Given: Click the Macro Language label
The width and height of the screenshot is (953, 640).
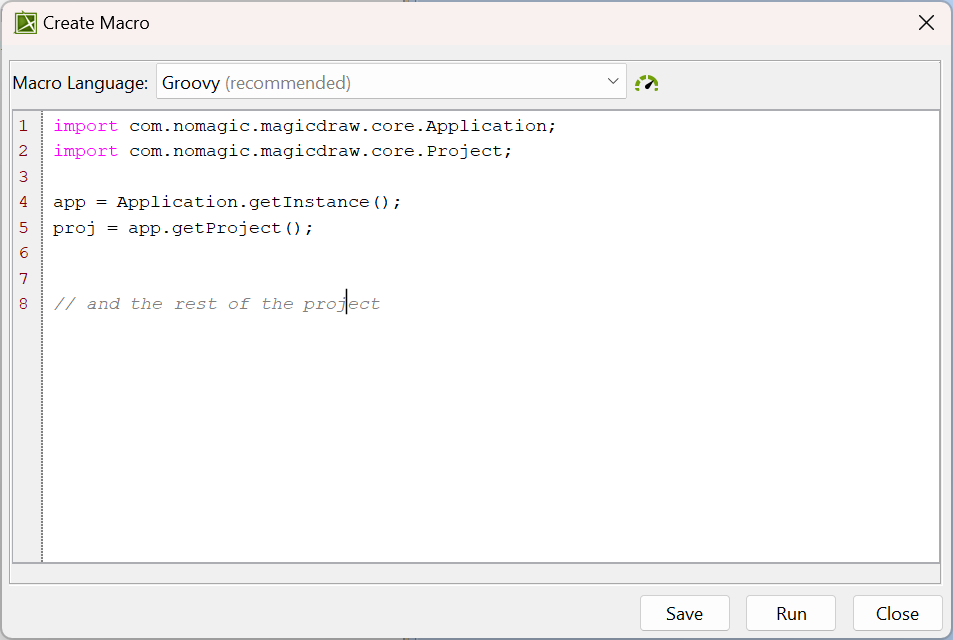Looking at the screenshot, I should [80, 82].
